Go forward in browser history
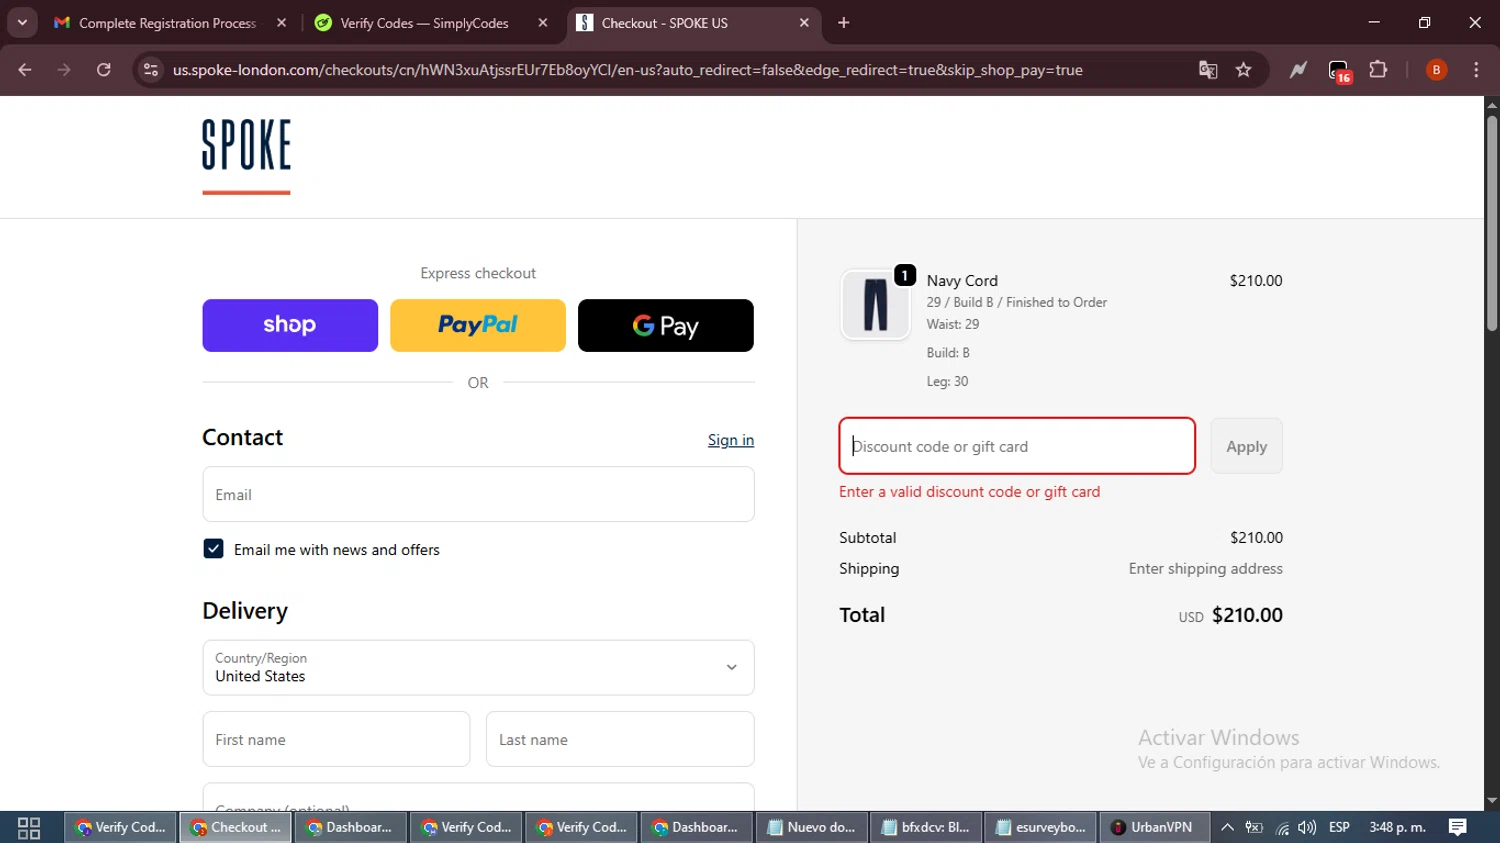 [64, 70]
